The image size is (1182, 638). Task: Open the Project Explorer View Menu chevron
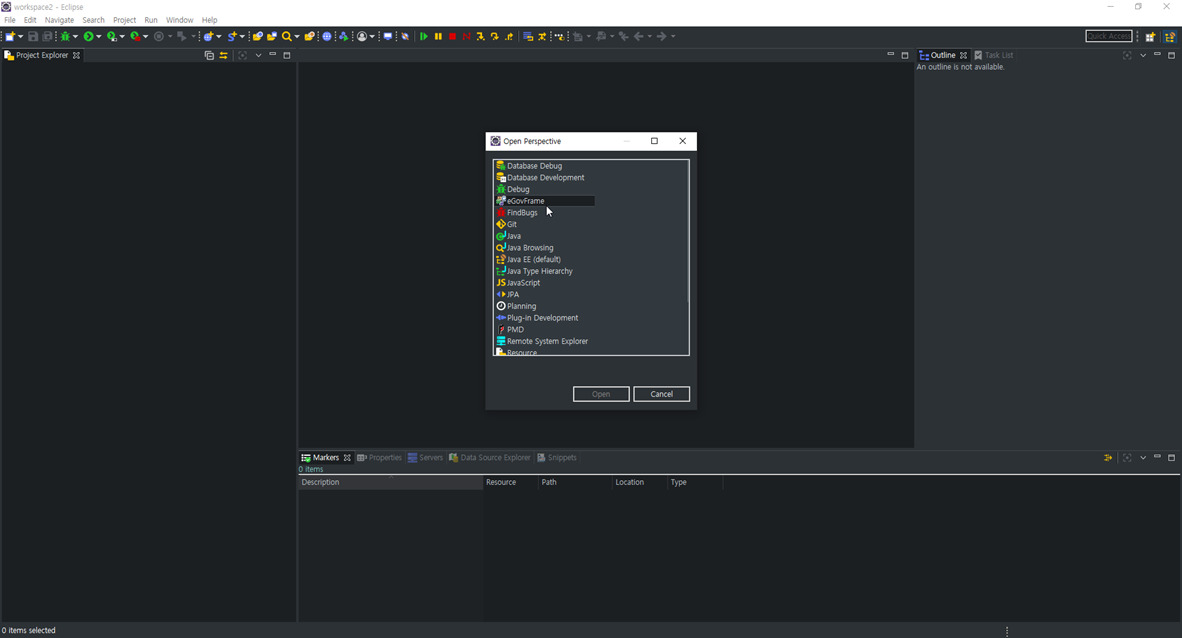(x=258, y=55)
